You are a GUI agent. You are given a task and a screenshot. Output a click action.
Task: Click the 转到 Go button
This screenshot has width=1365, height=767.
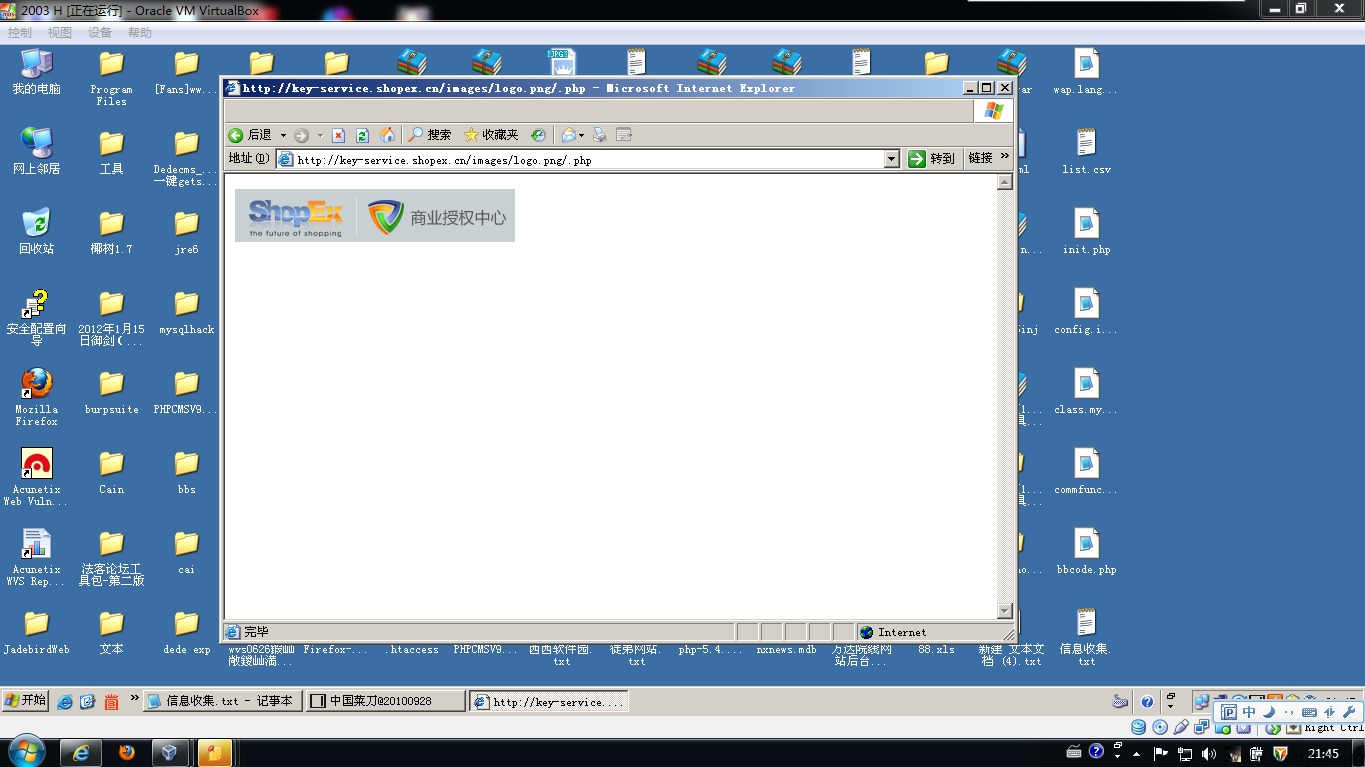click(x=932, y=159)
